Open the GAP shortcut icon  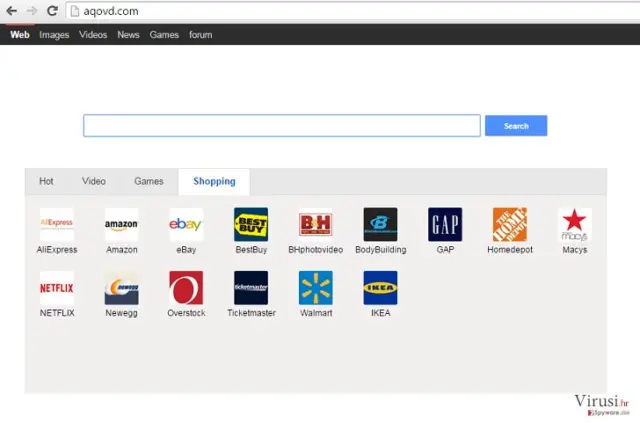[x=445, y=225]
